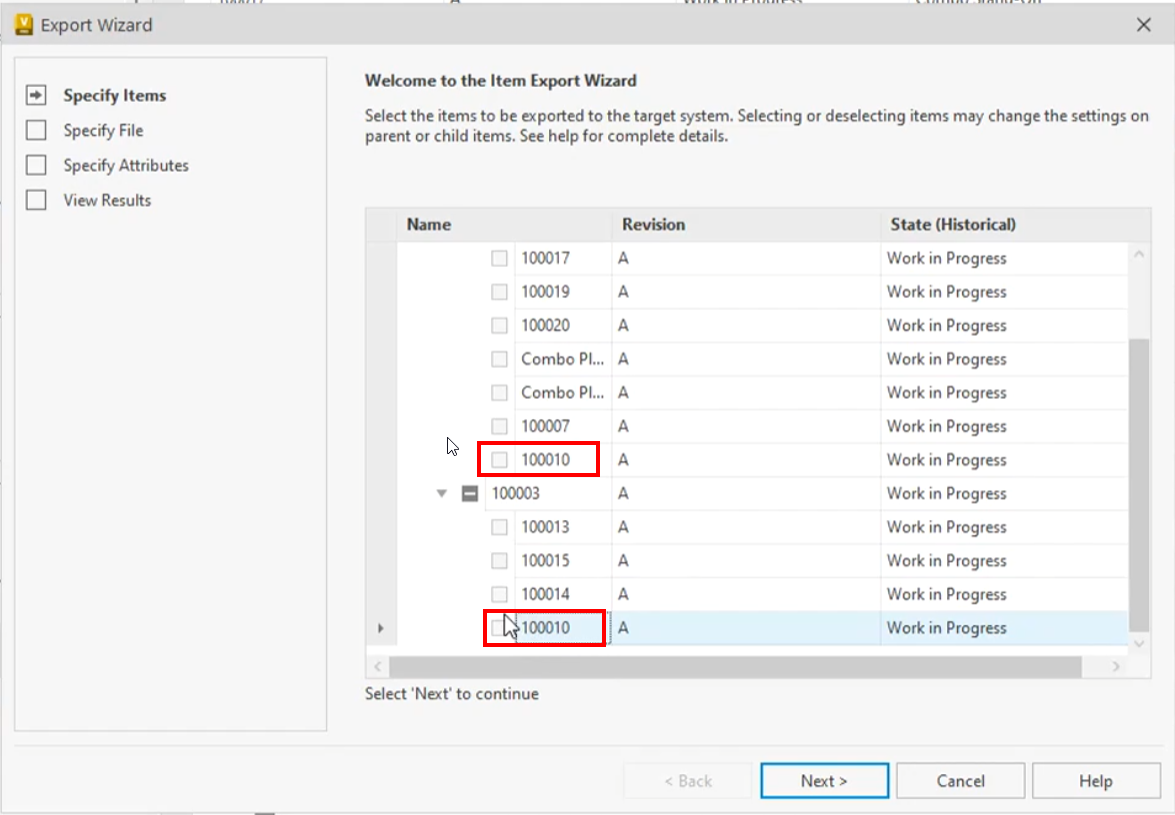Screen dimensions: 1175x815
Task: Collapse the 100003 tree node
Action: pyautogui.click(x=440, y=493)
